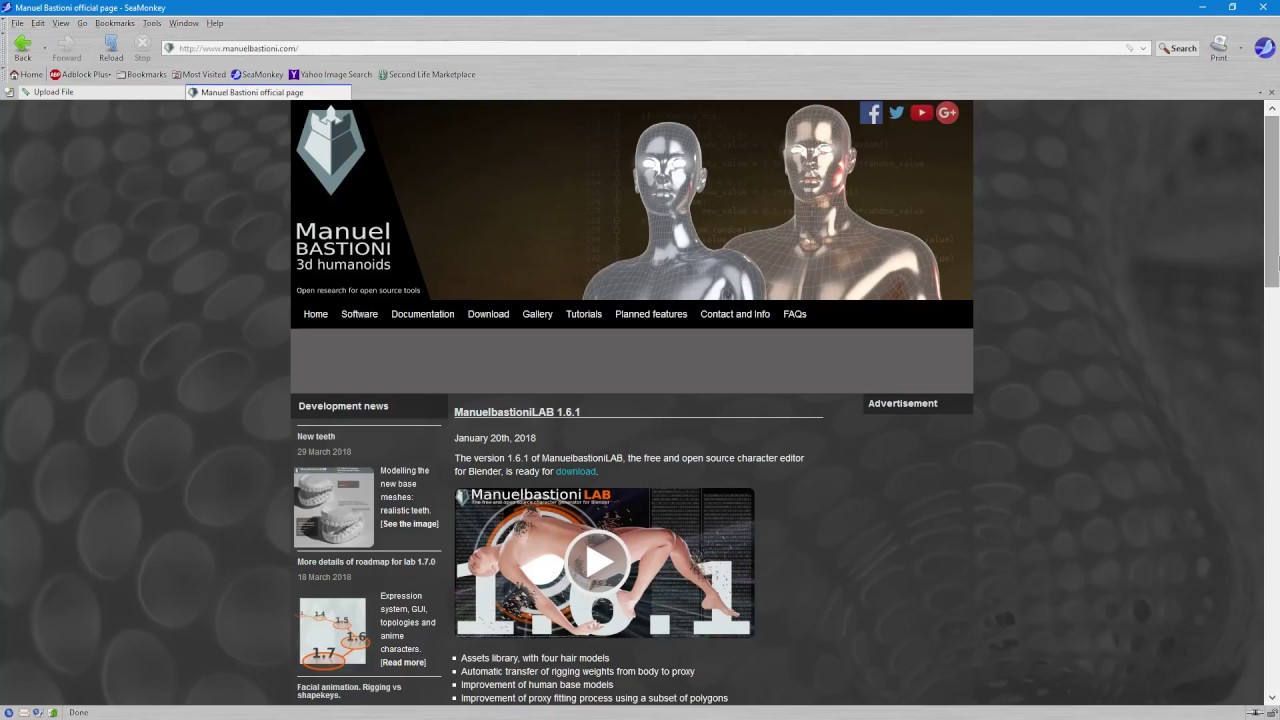Click the SeaMonkey throbber logo
The width and height of the screenshot is (1280, 720).
tap(1264, 47)
